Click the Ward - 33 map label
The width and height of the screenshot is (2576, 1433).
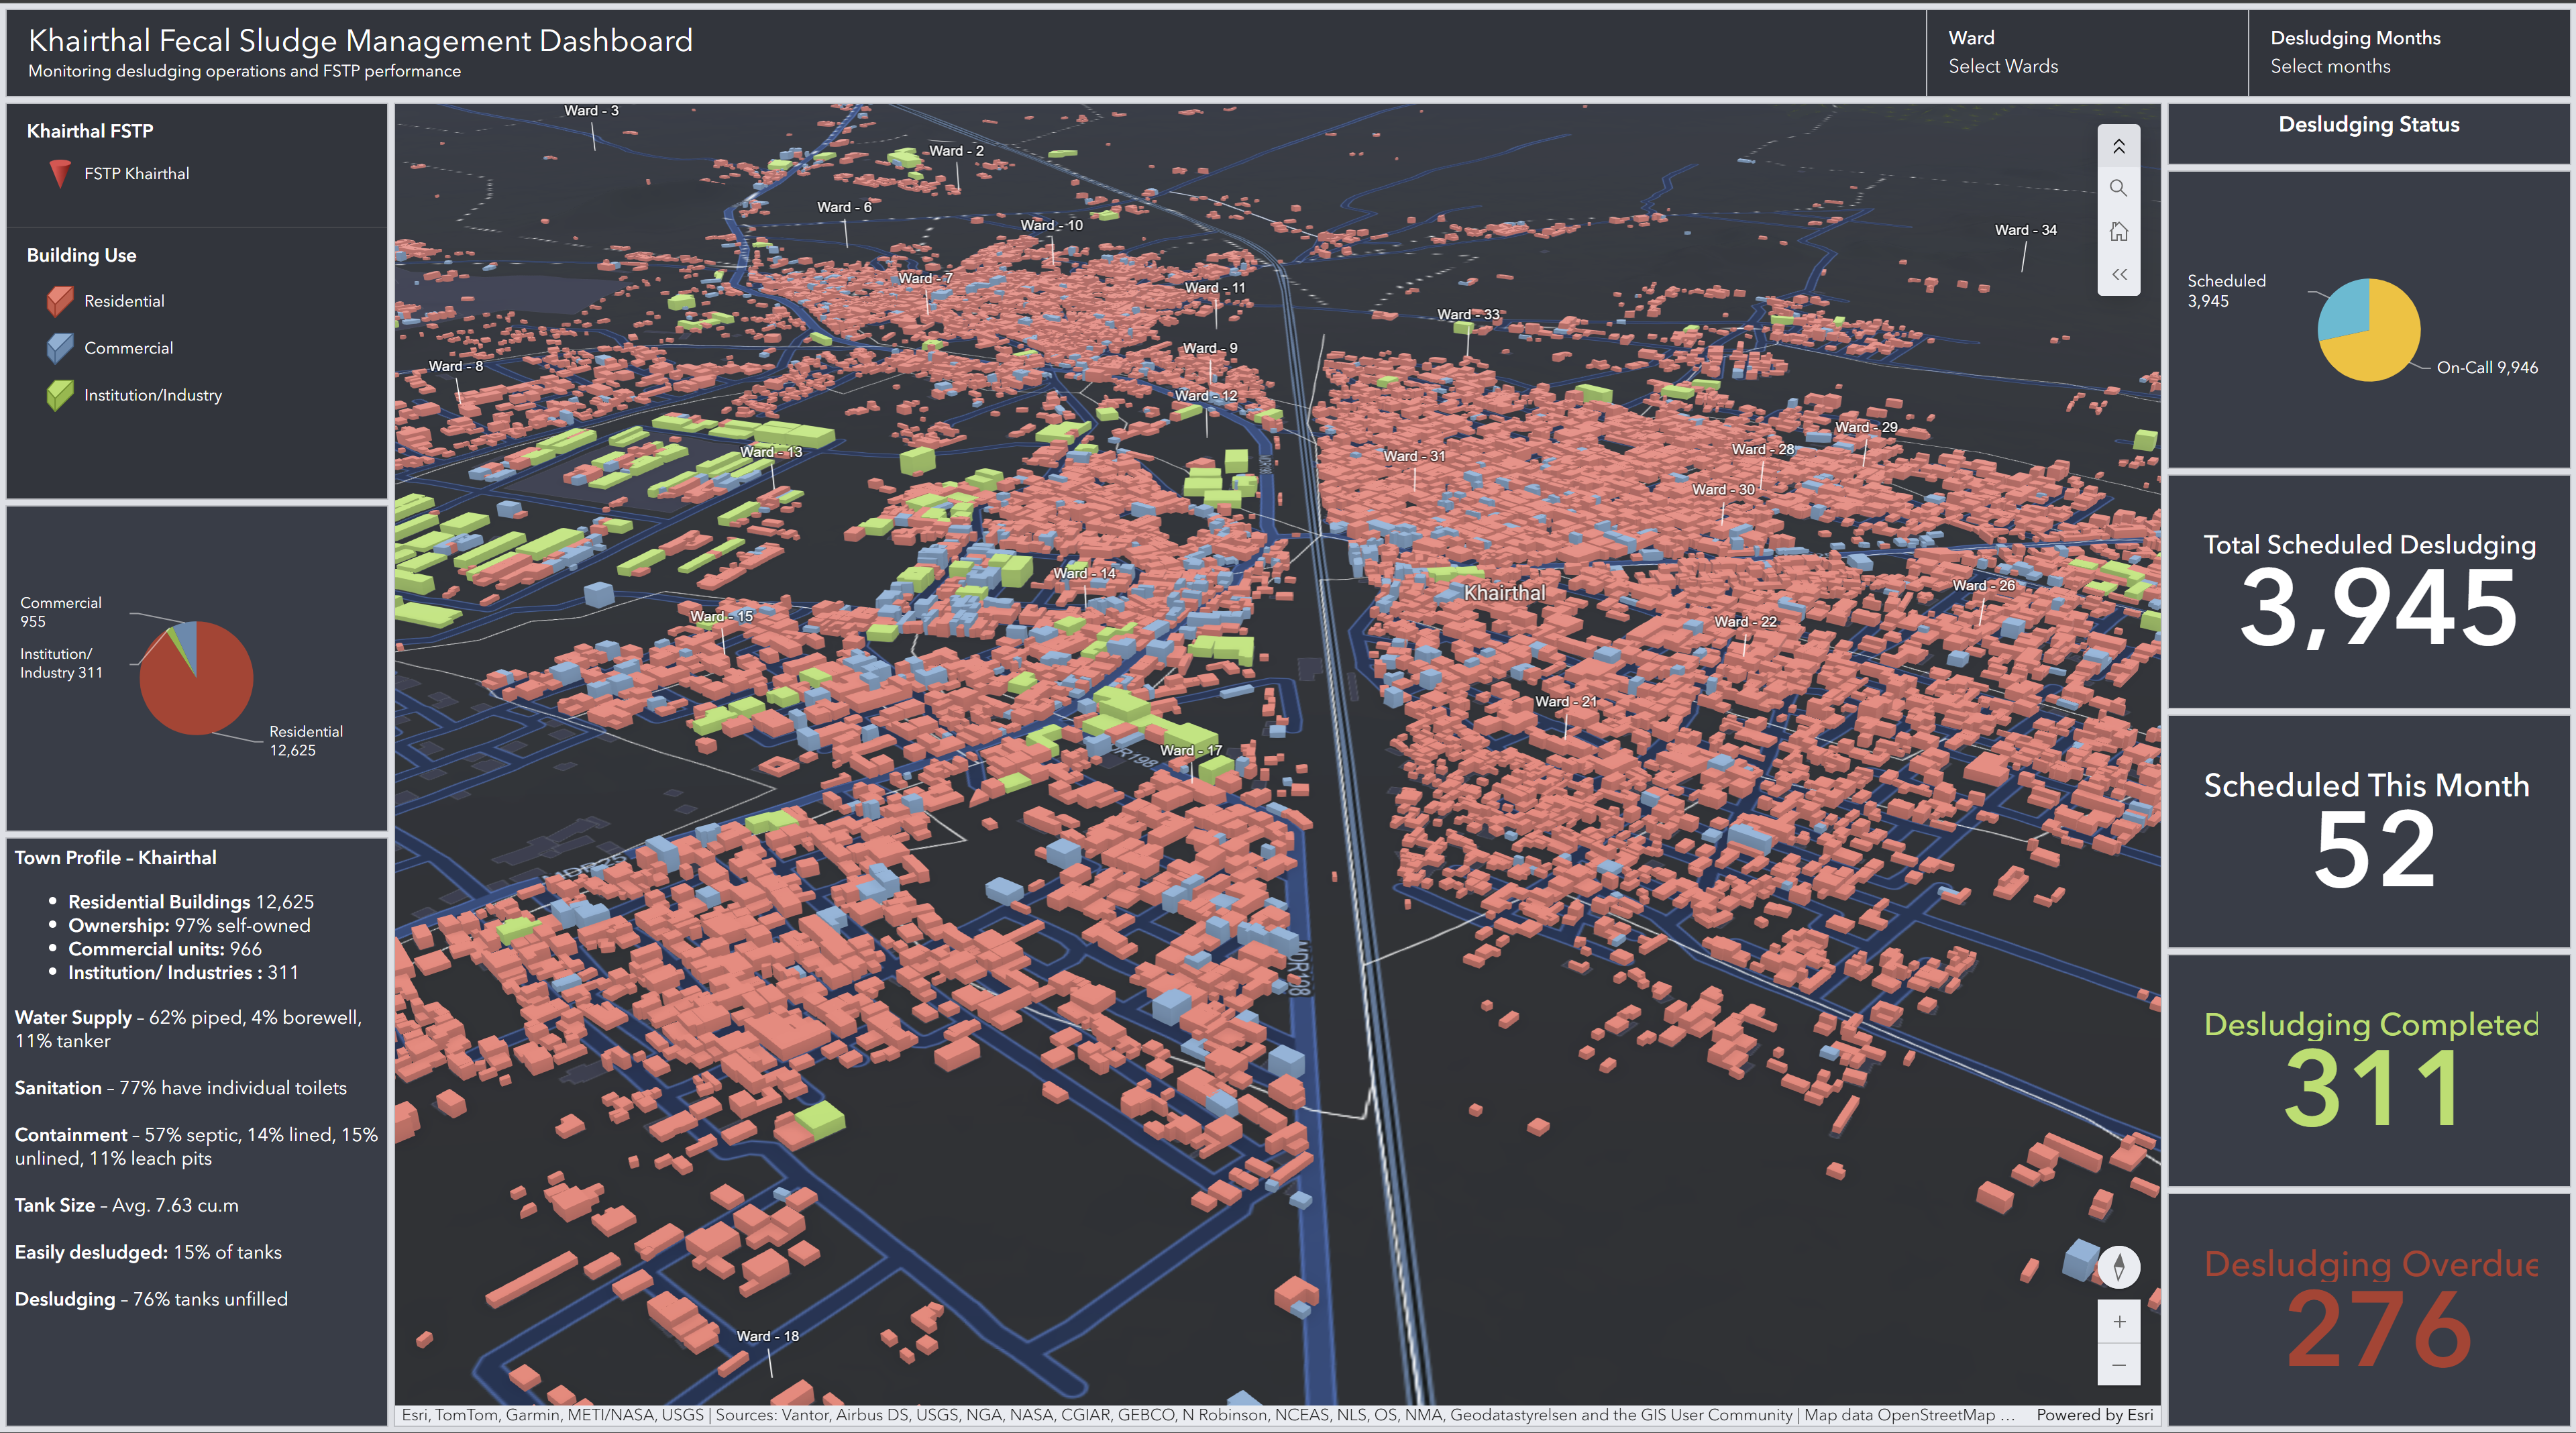coord(1468,315)
